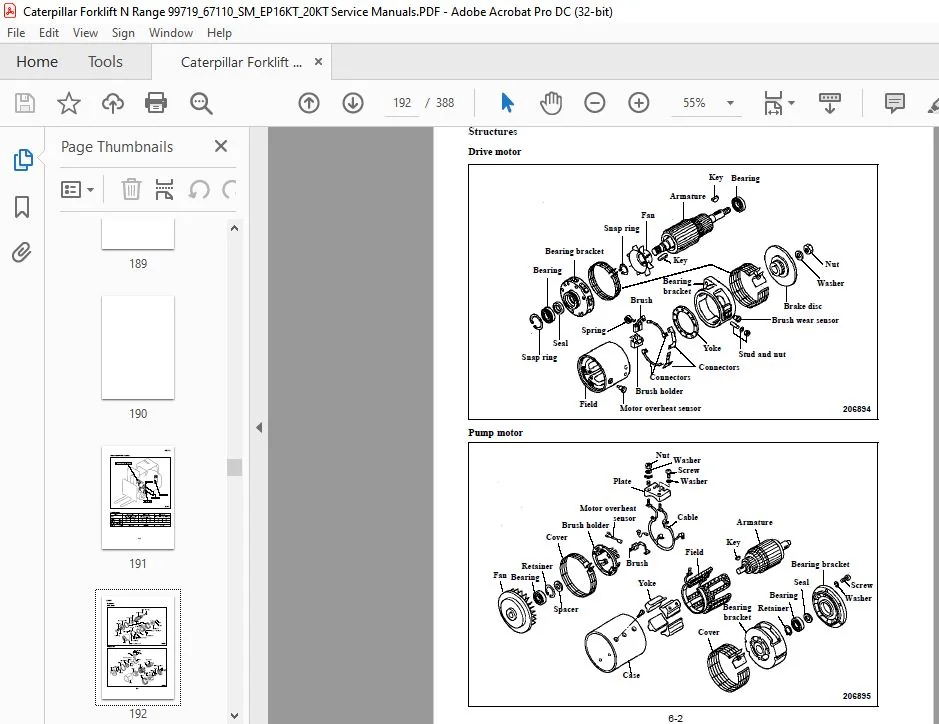Image resolution: width=939 pixels, height=724 pixels.
Task: Zoom in with the plus icon
Action: tap(638, 103)
